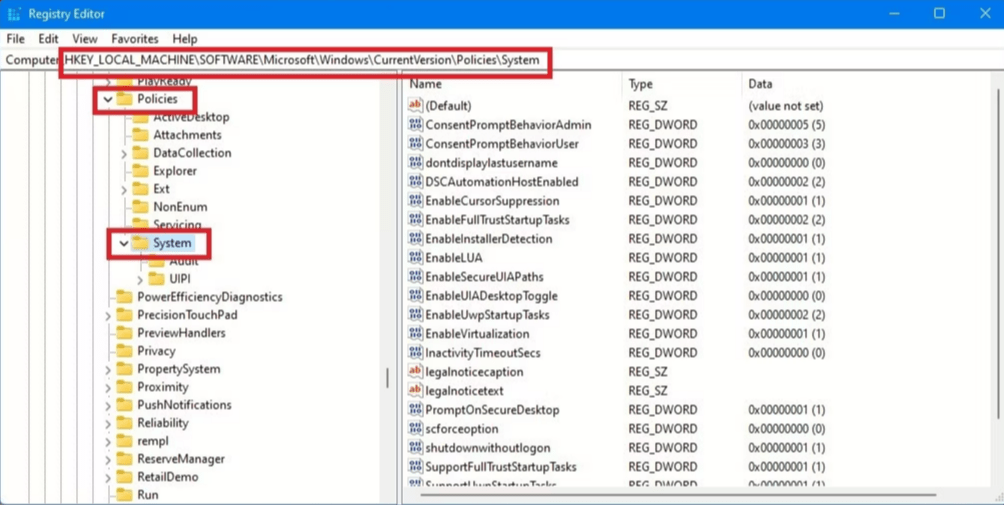The width and height of the screenshot is (1004, 505).
Task: Click the Registry Editor app icon in title bar
Action: pos(13,14)
